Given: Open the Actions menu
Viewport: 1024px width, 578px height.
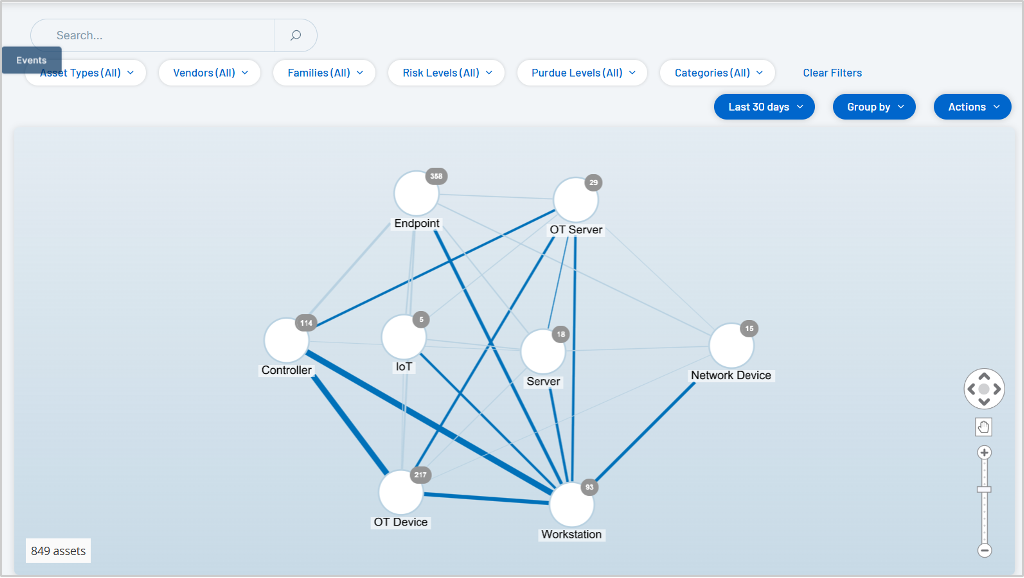Looking at the screenshot, I should point(973,107).
